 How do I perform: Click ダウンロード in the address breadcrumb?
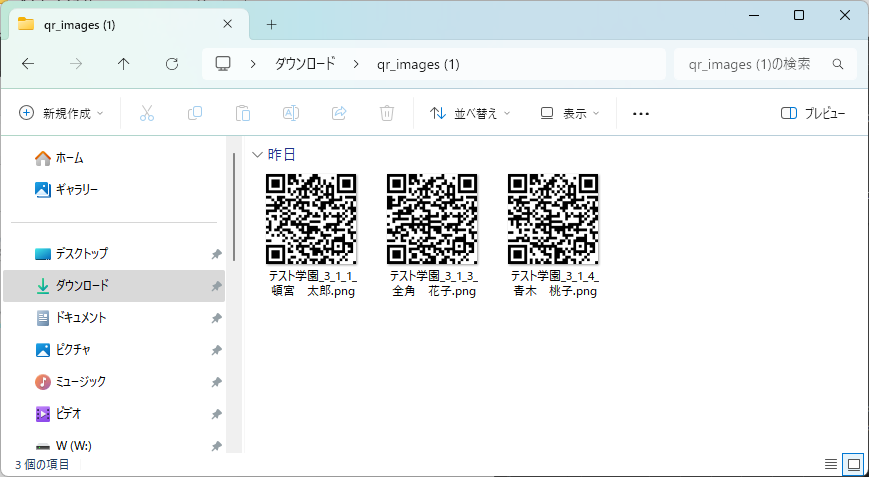(x=305, y=64)
